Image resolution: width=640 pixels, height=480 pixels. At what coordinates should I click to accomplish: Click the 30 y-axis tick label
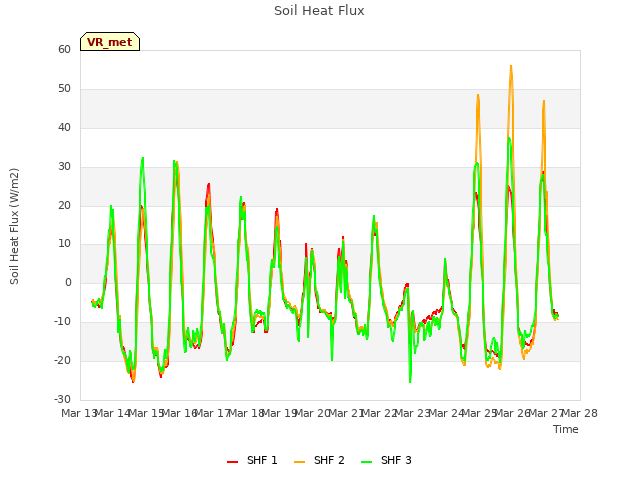[64, 167]
